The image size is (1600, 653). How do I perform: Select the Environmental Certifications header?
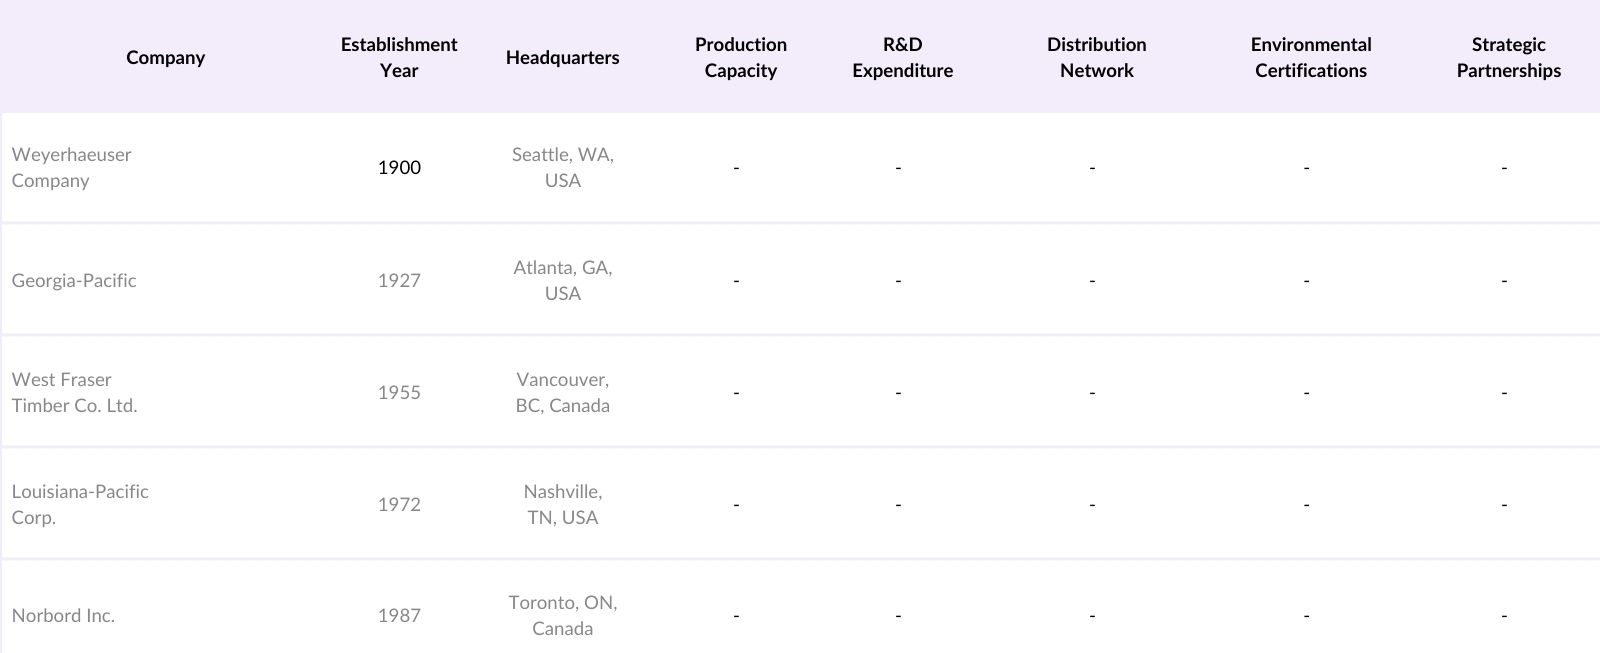click(1310, 58)
